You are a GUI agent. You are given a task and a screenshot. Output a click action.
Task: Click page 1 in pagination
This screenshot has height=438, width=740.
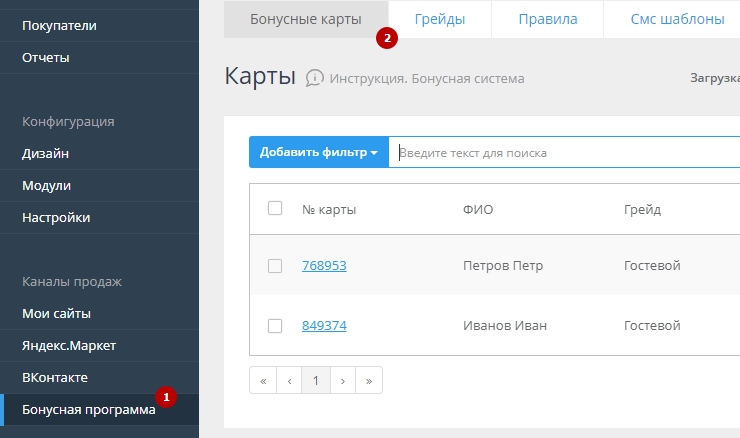316,381
